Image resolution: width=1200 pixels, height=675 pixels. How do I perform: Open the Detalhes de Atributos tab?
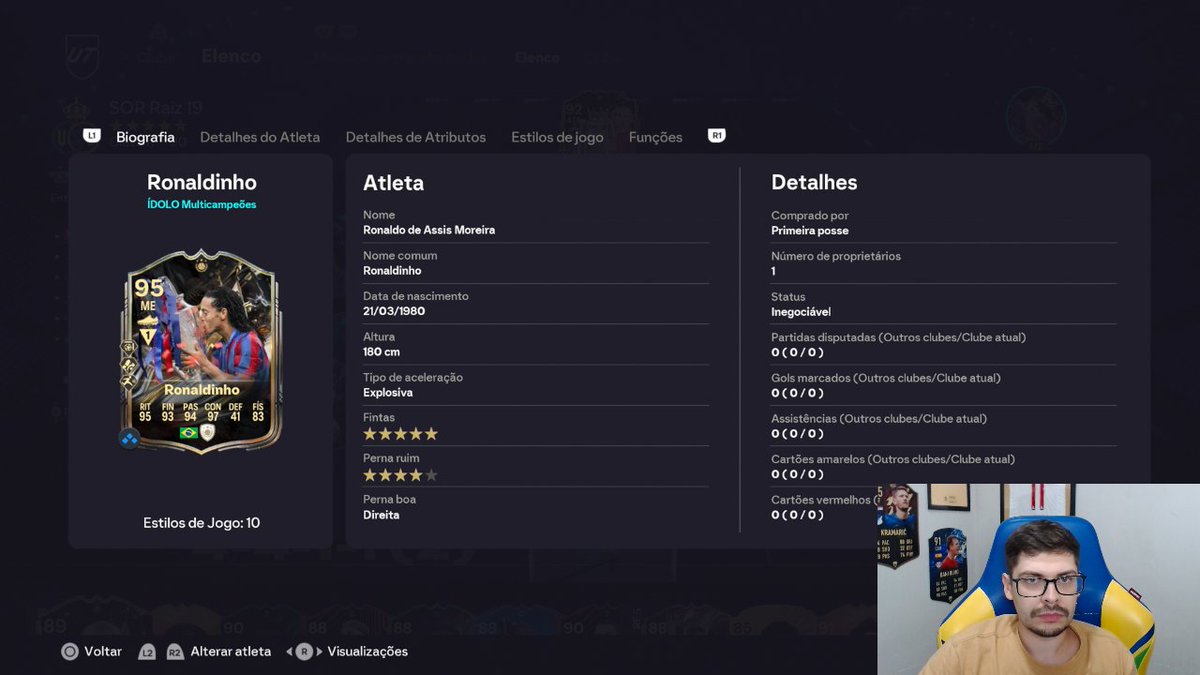(416, 137)
